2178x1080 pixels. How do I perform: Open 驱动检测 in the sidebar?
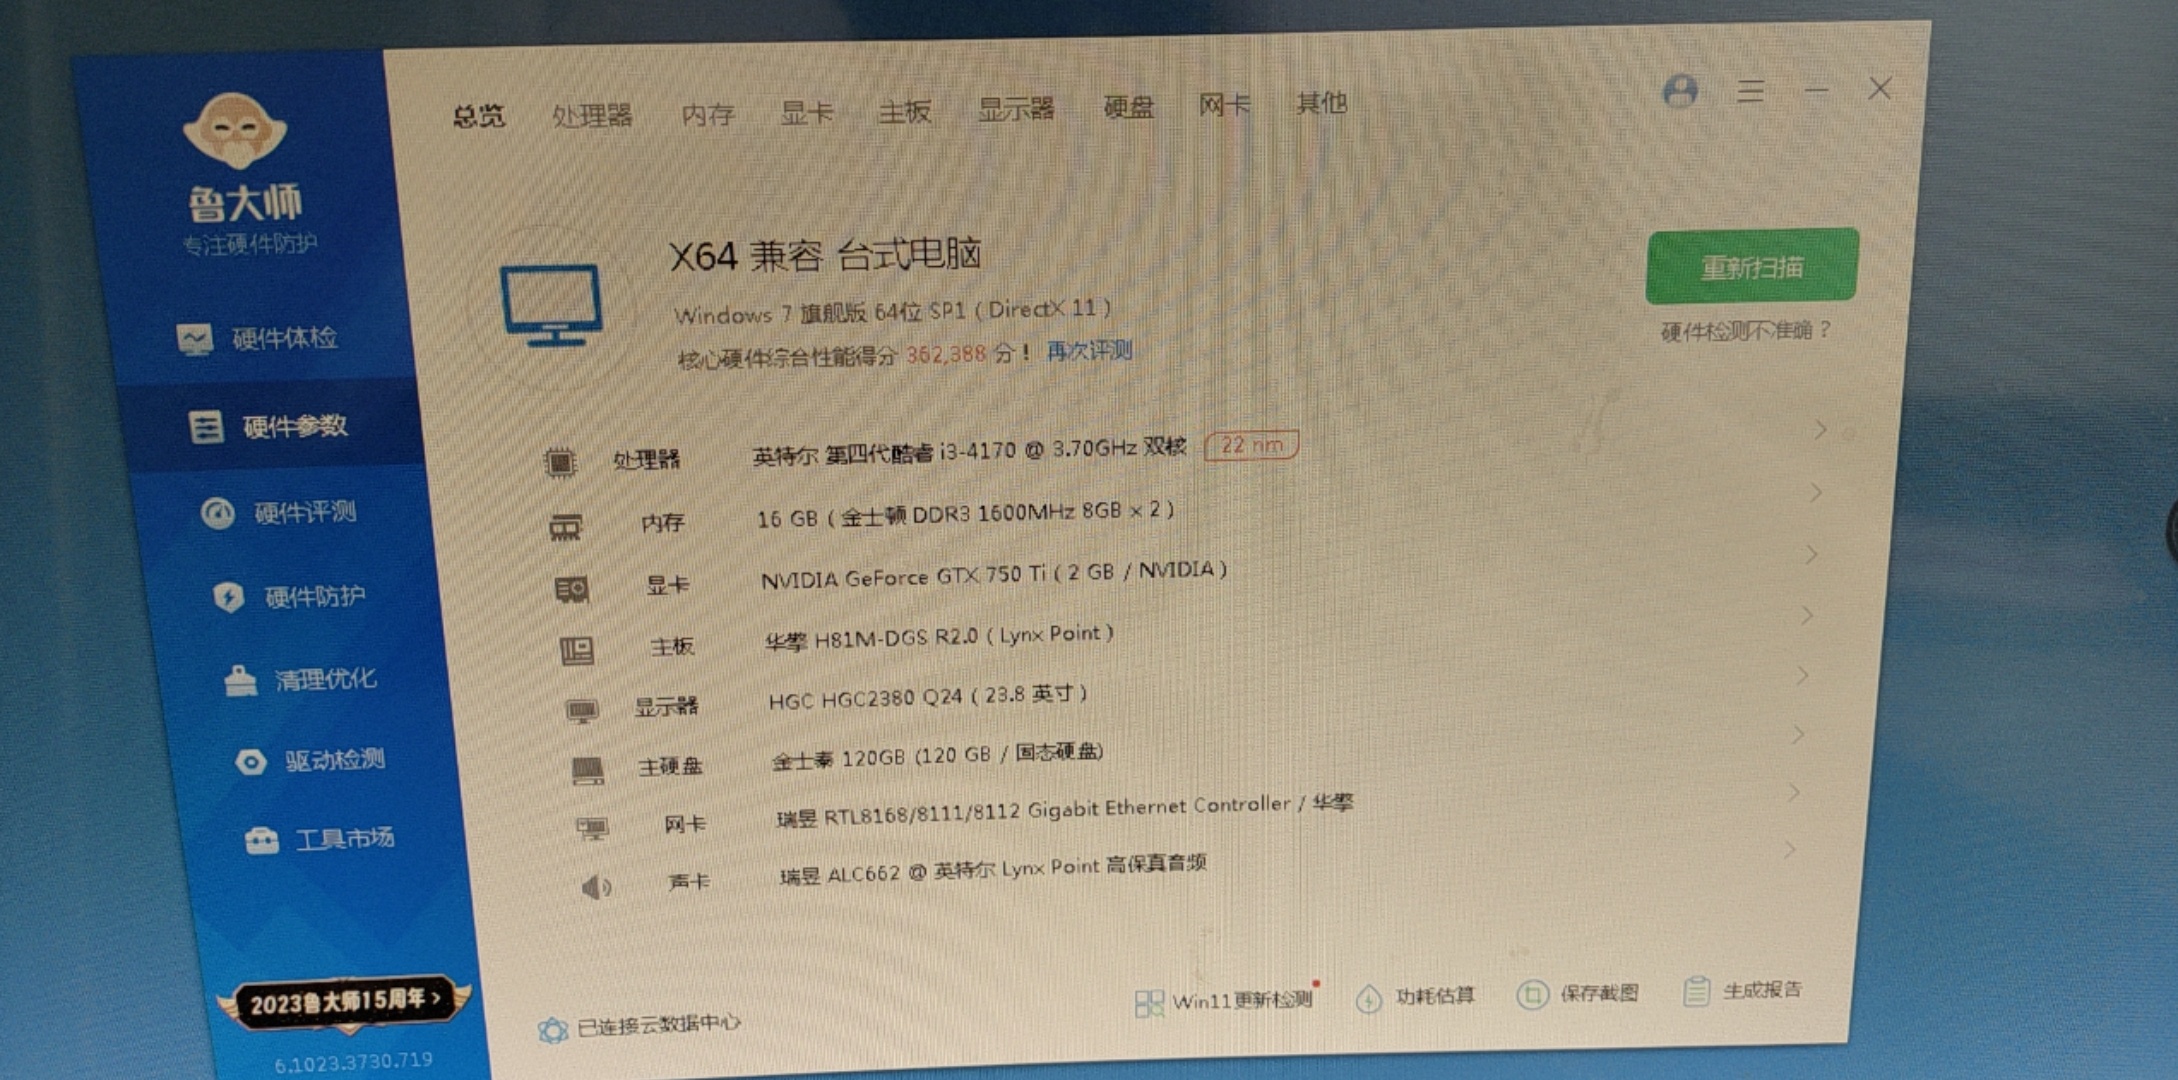(x=309, y=760)
